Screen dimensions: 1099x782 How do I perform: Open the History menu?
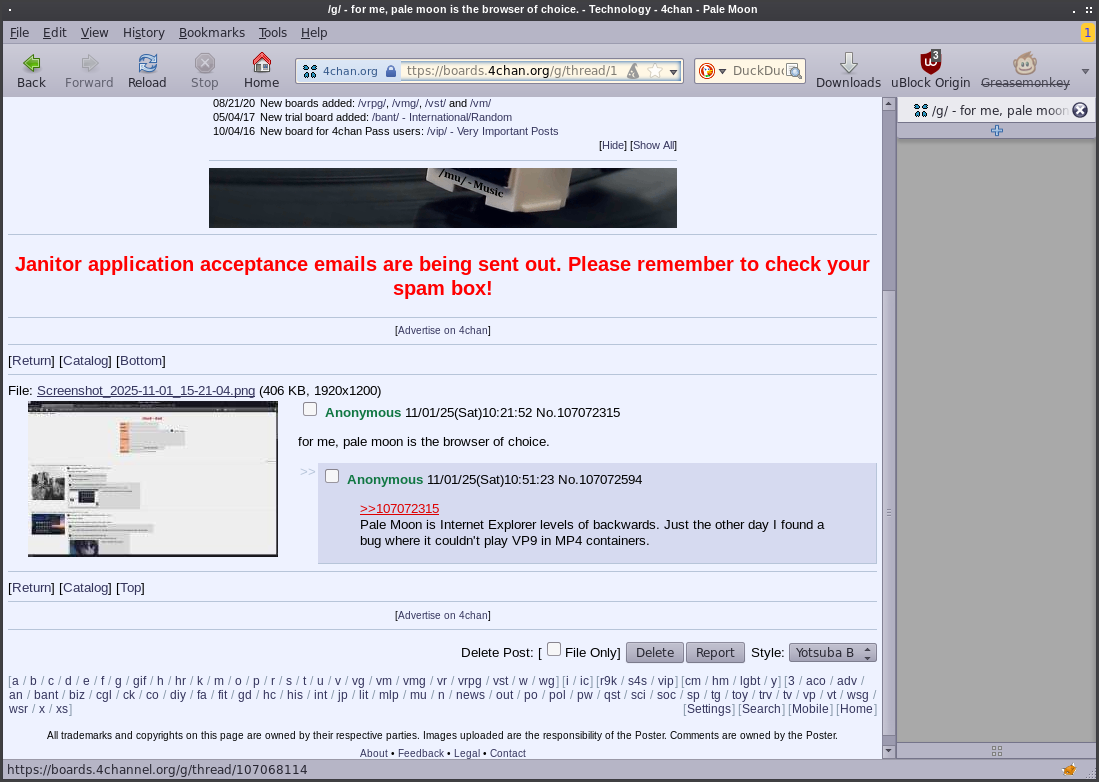tap(144, 32)
